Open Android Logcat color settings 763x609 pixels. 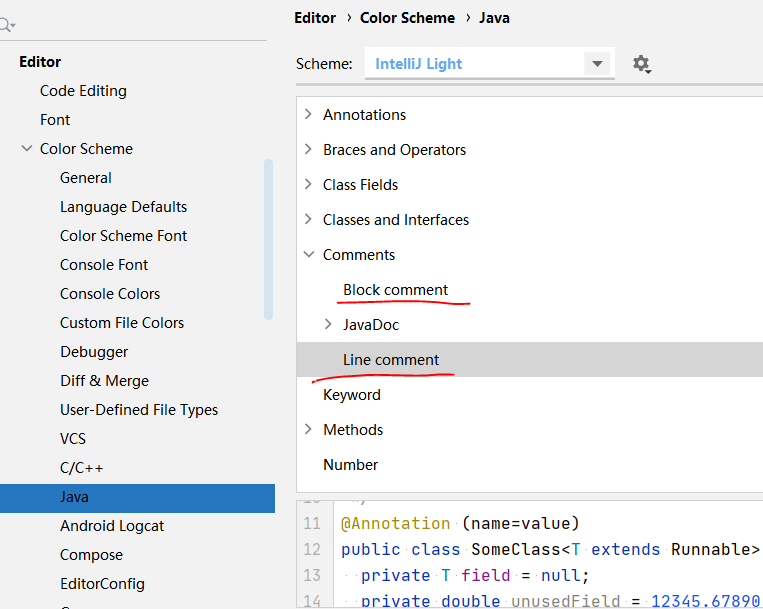[x=112, y=526]
